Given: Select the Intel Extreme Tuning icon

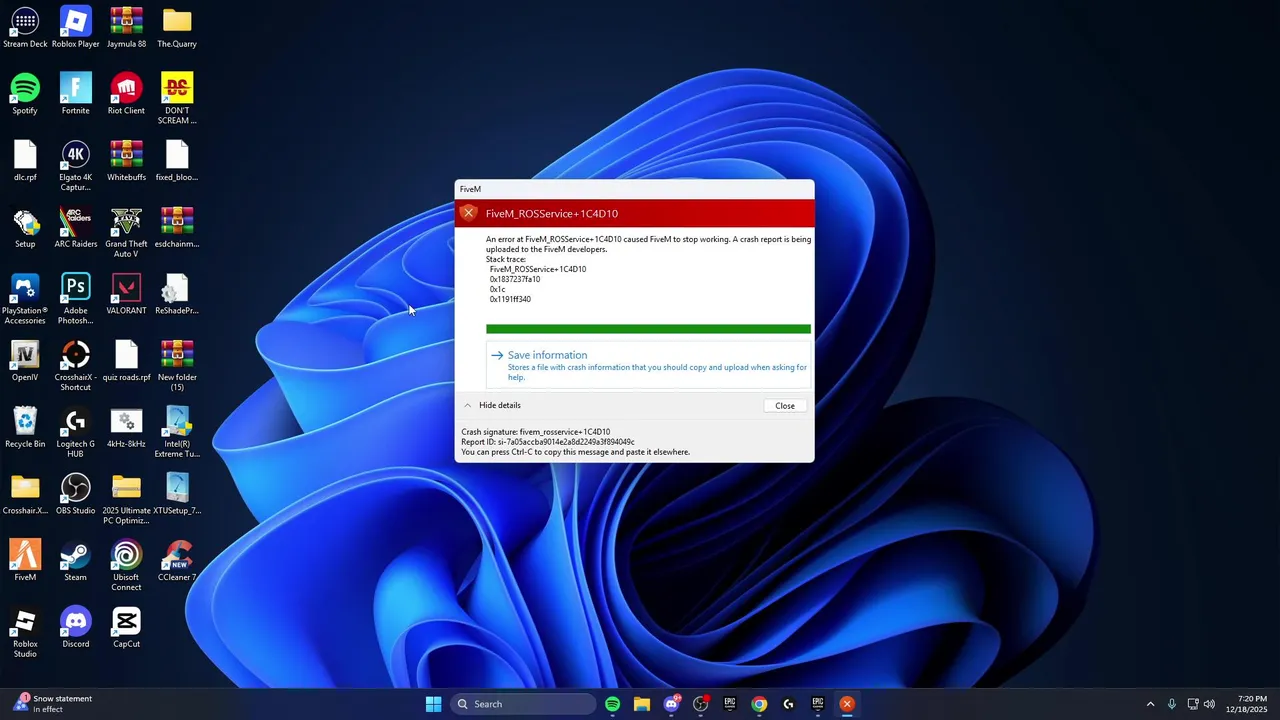Looking at the screenshot, I should [x=177, y=432].
